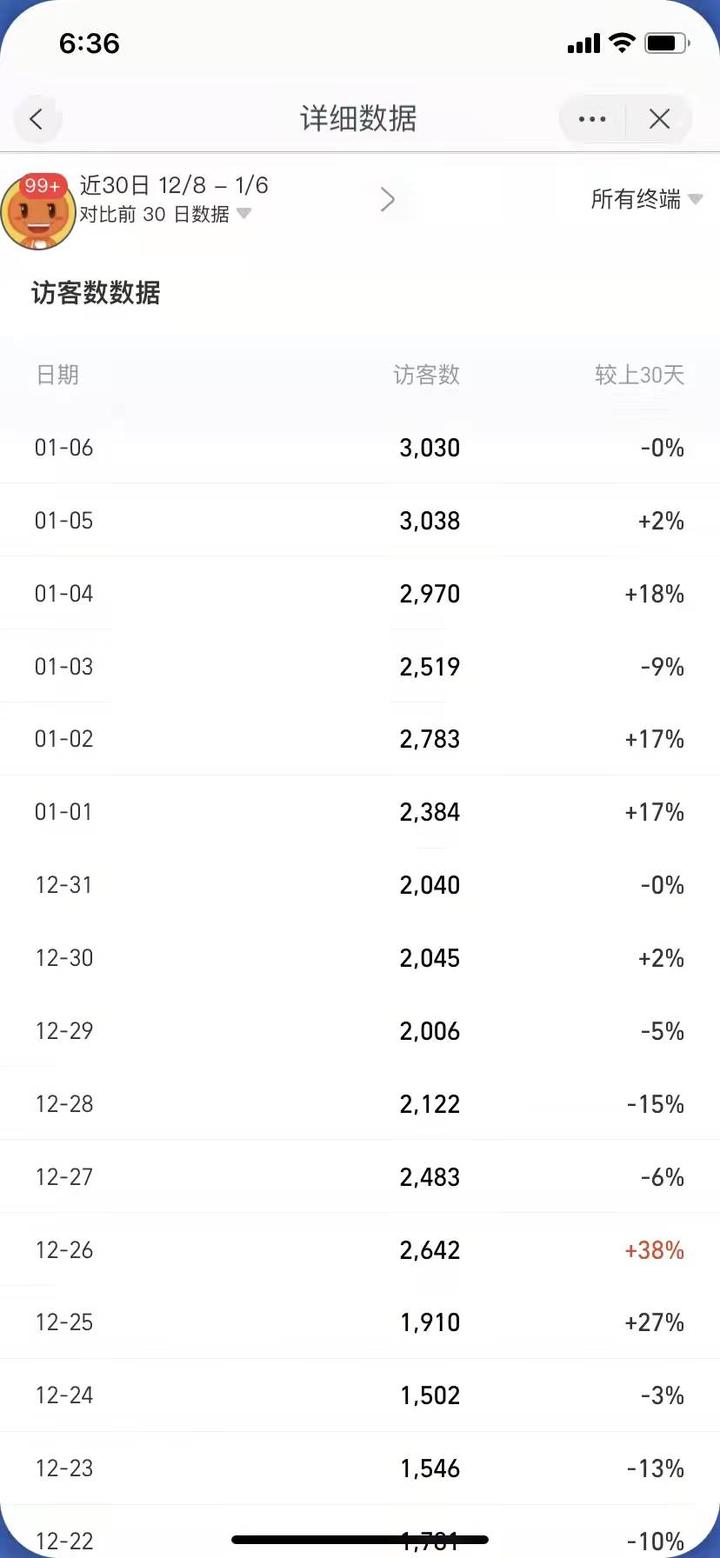Screen dimensions: 720x1558
Task: Tap the back arrow icon
Action: (x=37, y=119)
